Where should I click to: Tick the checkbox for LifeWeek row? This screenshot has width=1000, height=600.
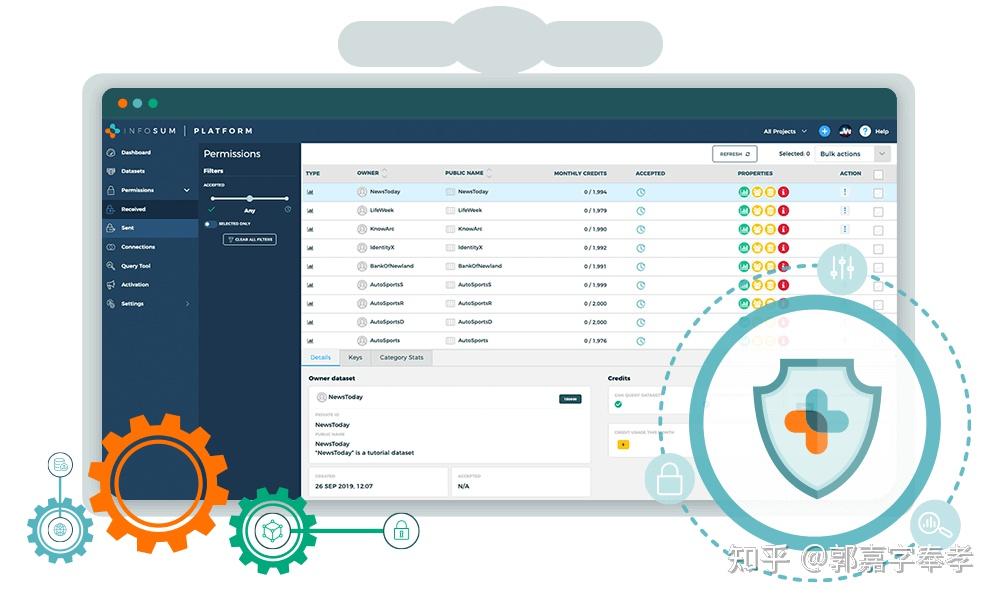878,212
